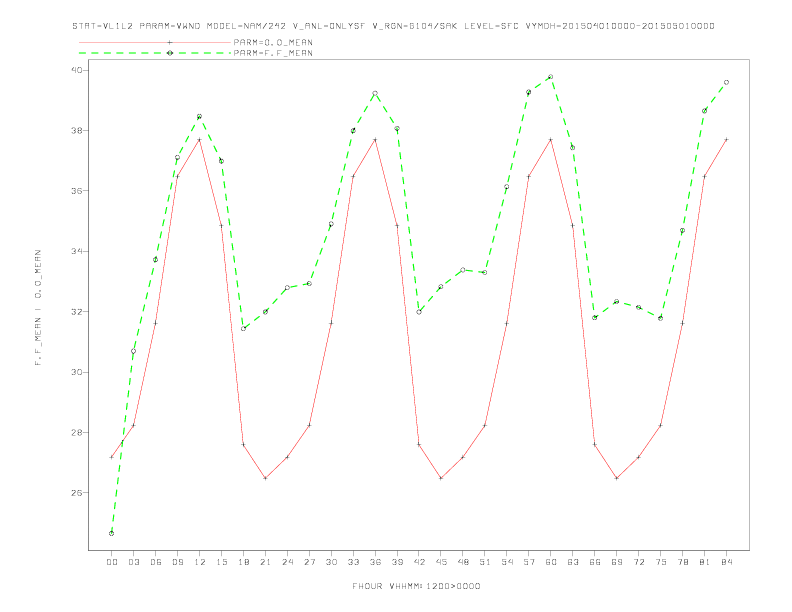Click the x-axis tick label 36

[x=375, y=562]
